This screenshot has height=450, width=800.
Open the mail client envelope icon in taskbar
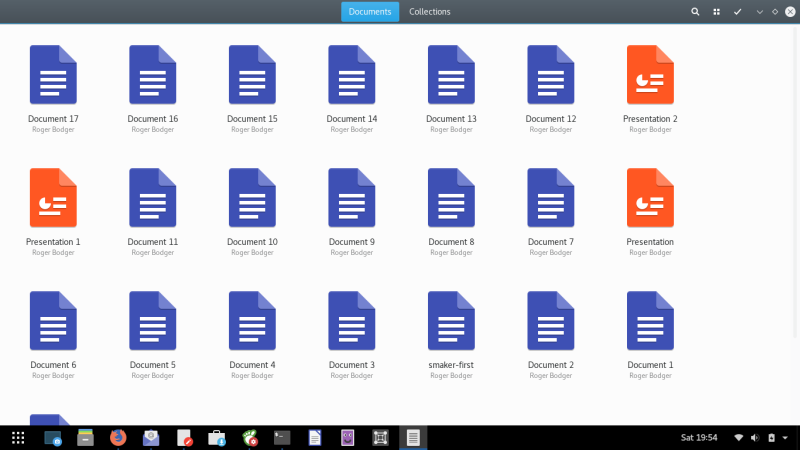tap(151, 438)
